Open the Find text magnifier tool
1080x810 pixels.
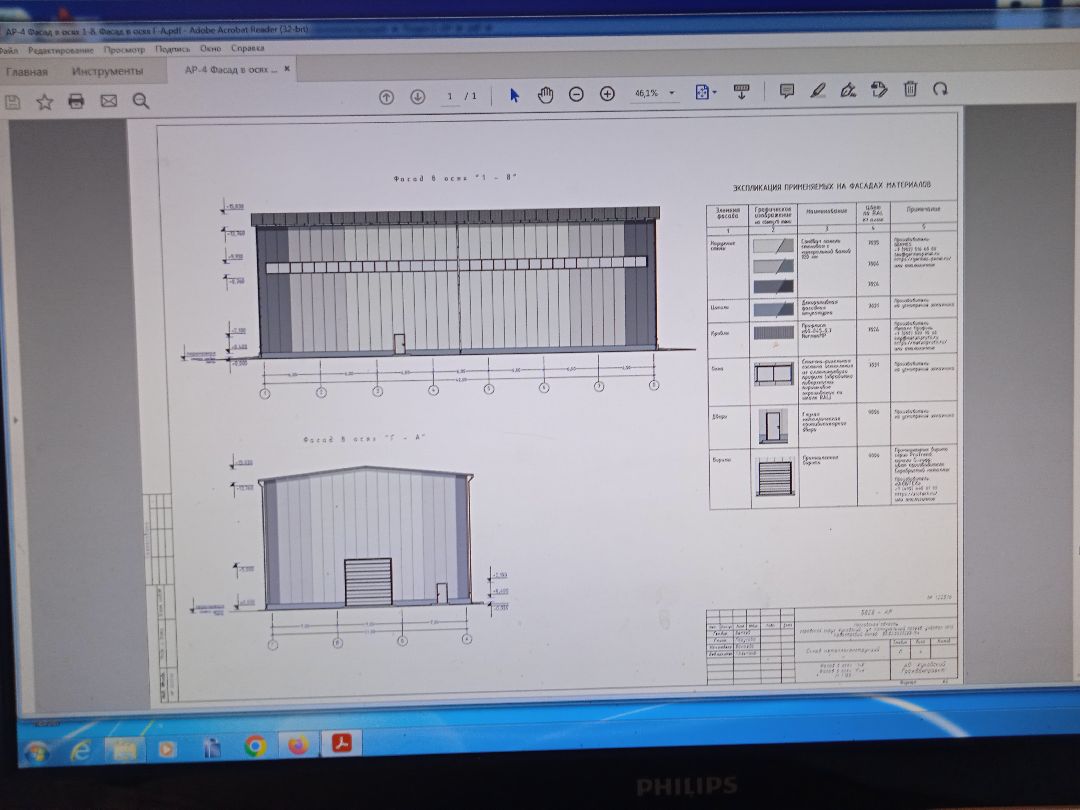(140, 101)
